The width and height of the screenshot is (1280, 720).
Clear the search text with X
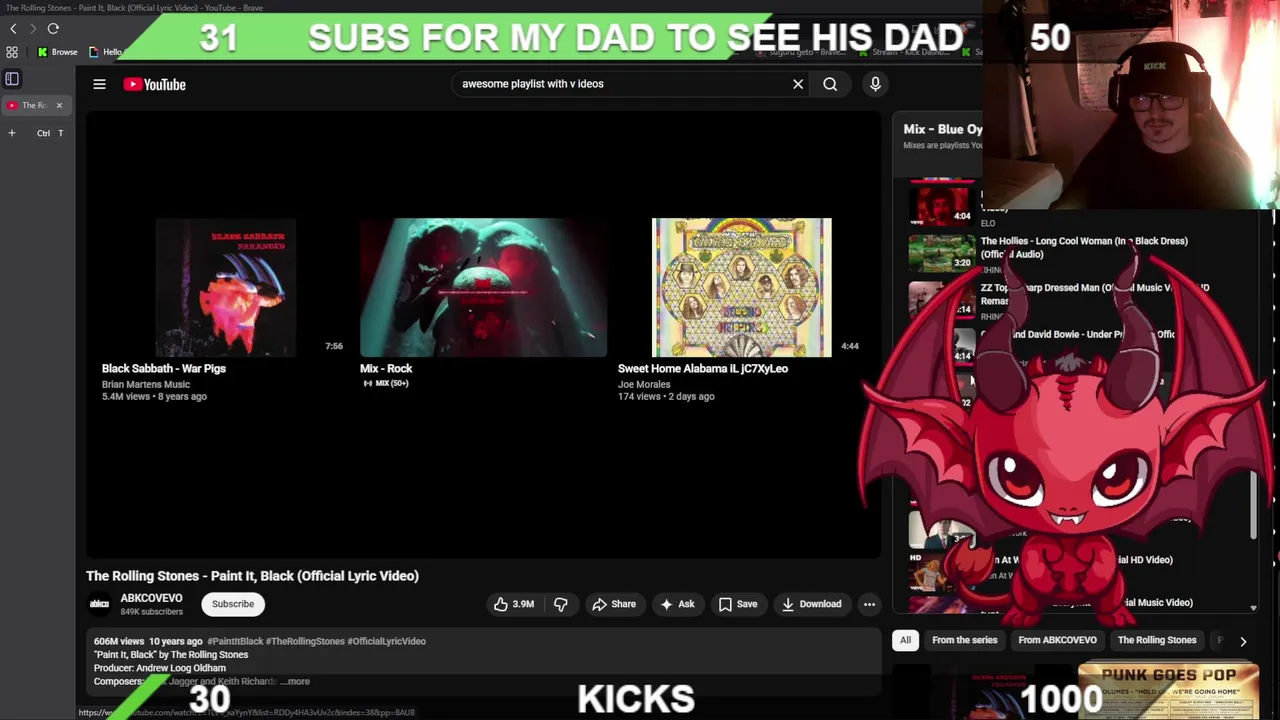(798, 84)
